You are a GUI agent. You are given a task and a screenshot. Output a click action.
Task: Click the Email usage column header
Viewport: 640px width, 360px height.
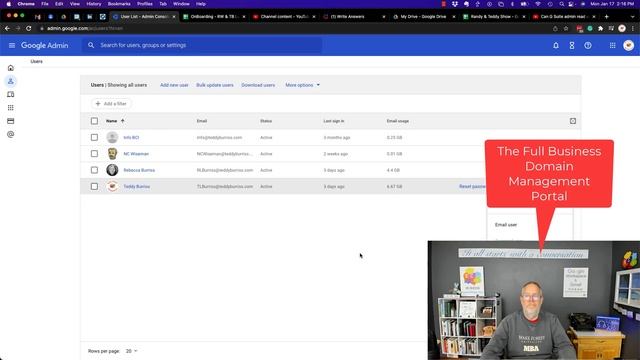coord(398,121)
